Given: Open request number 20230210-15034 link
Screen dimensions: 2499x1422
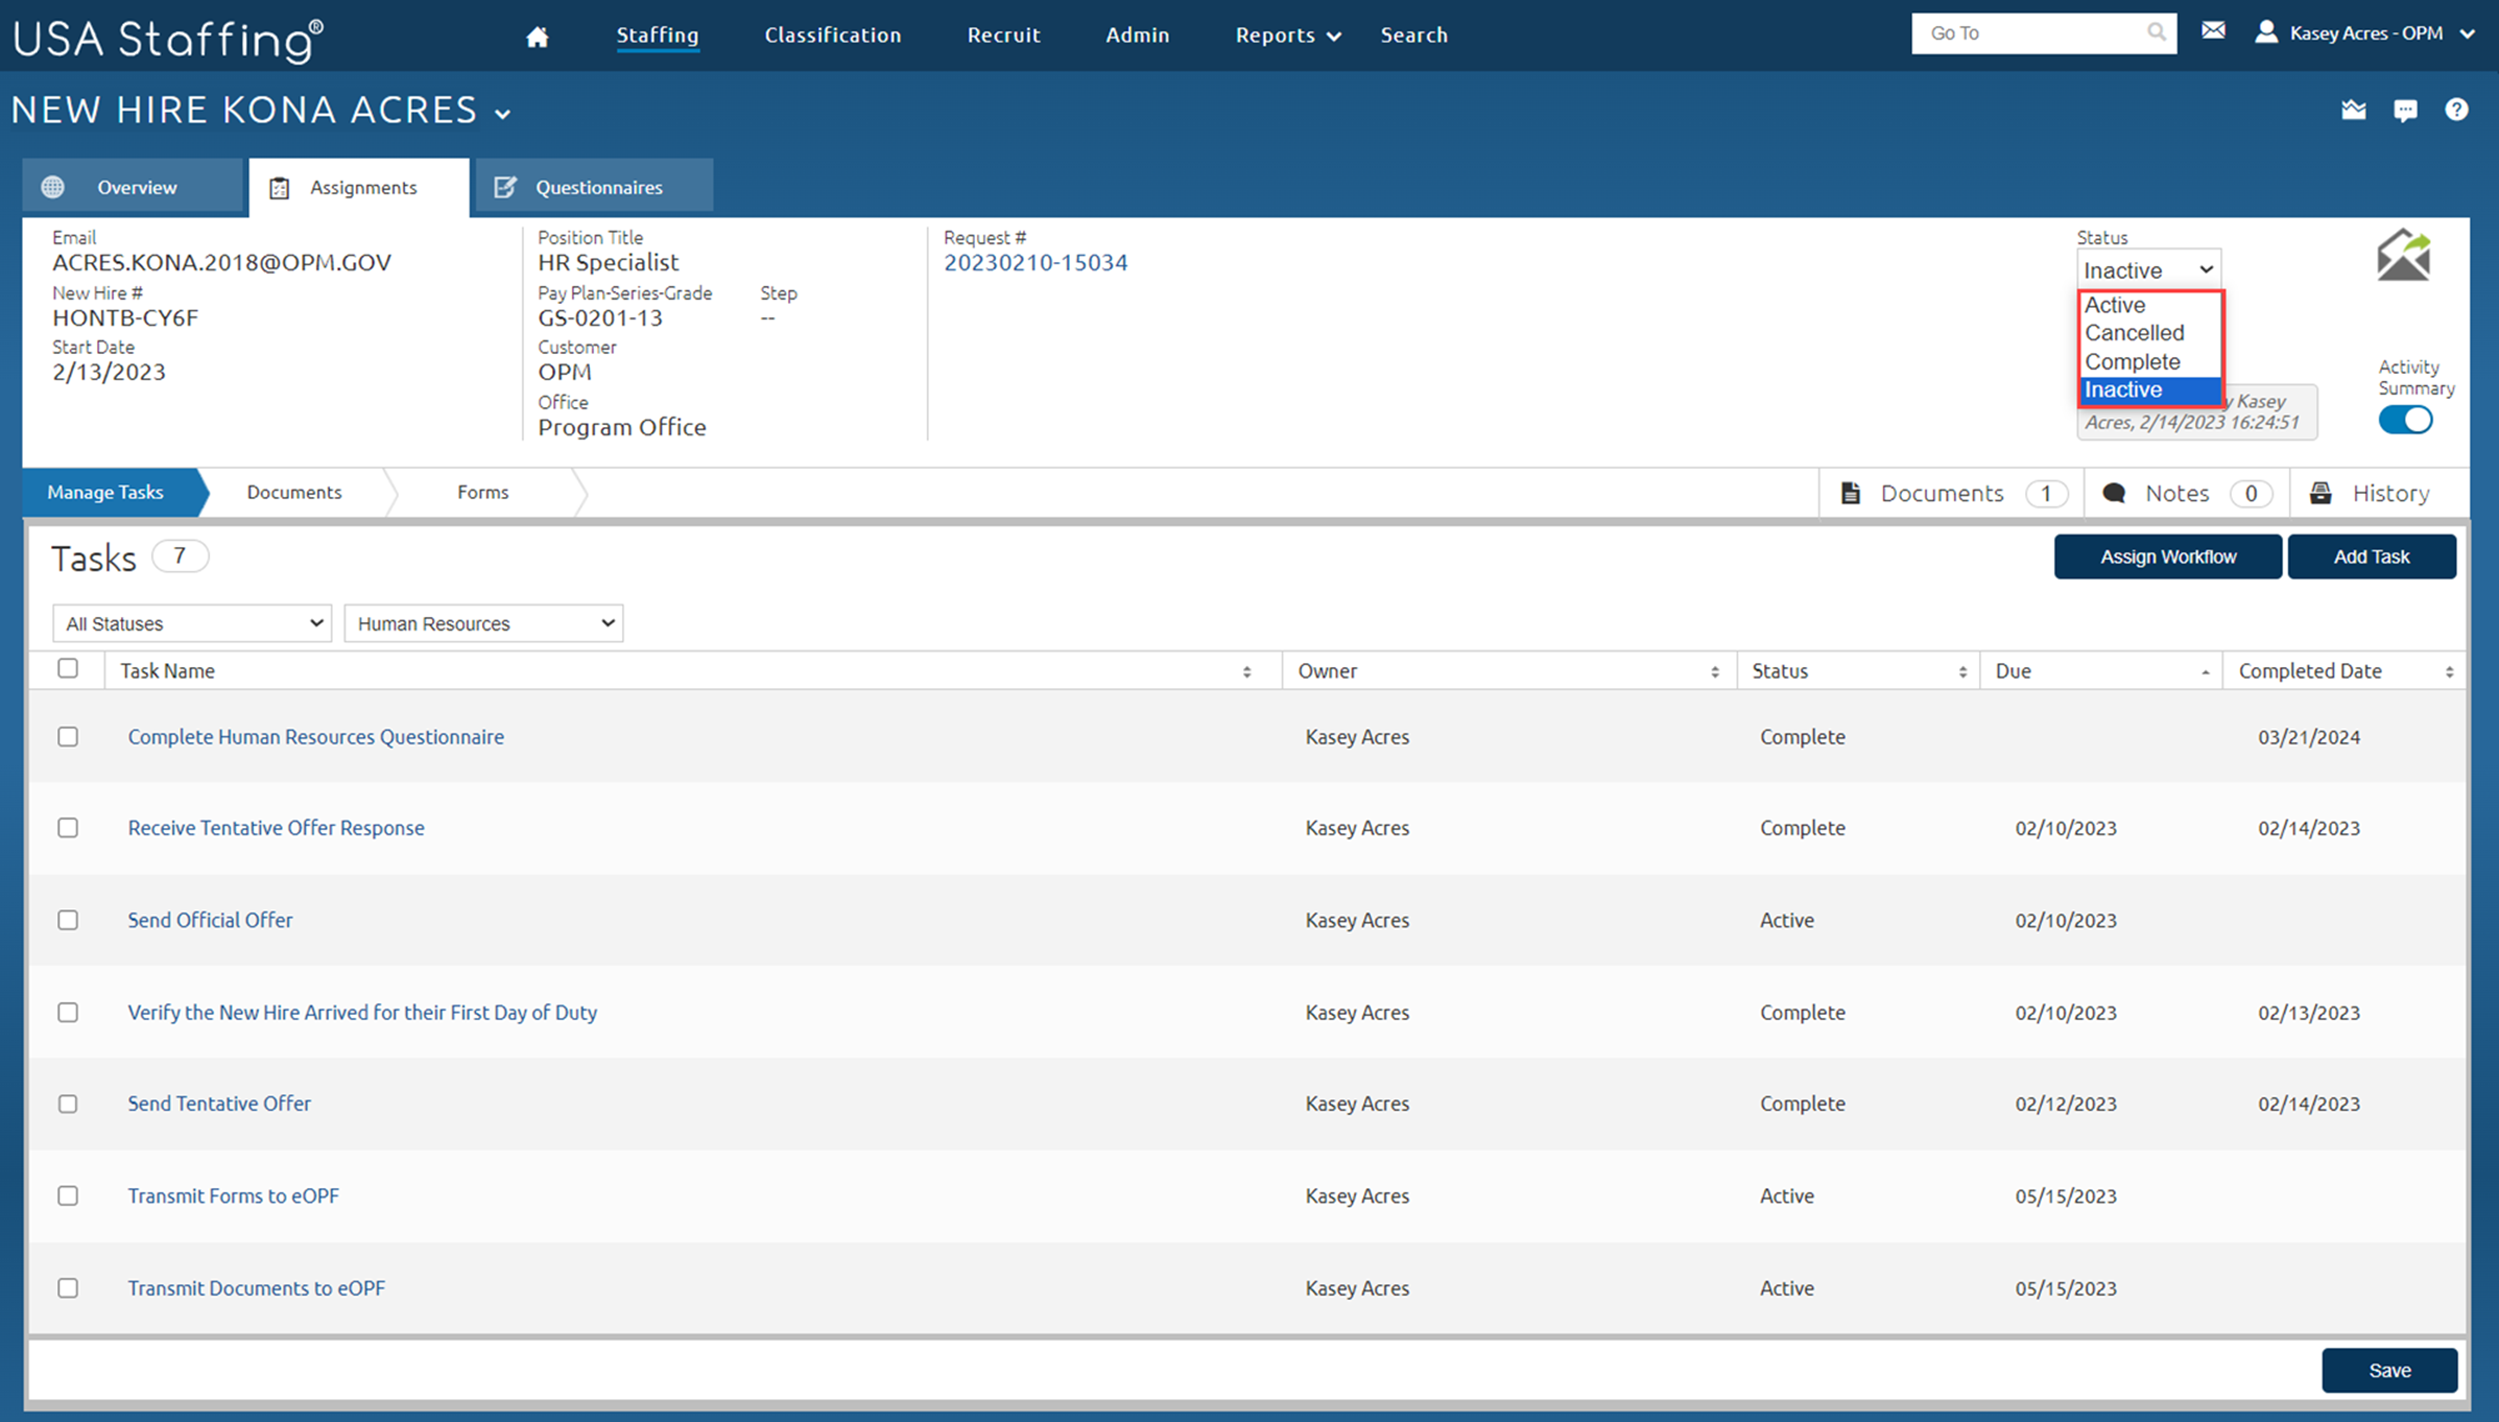Looking at the screenshot, I should (1035, 263).
